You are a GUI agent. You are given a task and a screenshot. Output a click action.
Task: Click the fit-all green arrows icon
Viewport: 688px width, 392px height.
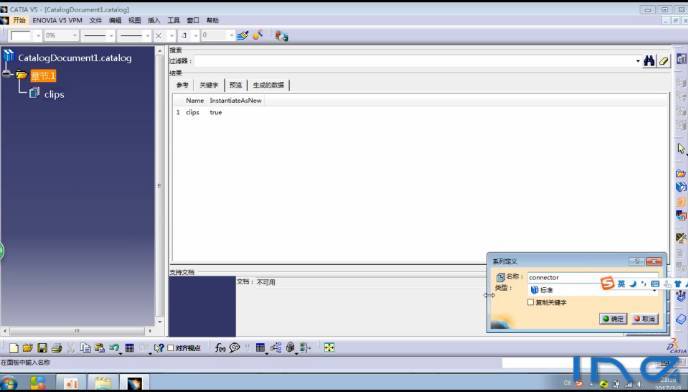point(329,348)
